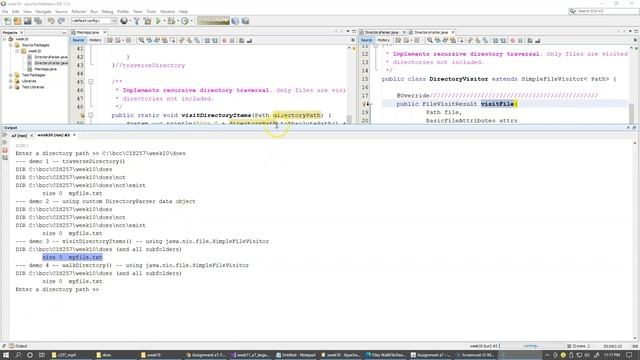Click the Debug Project toolbar icon

pyautogui.click(x=171, y=21)
